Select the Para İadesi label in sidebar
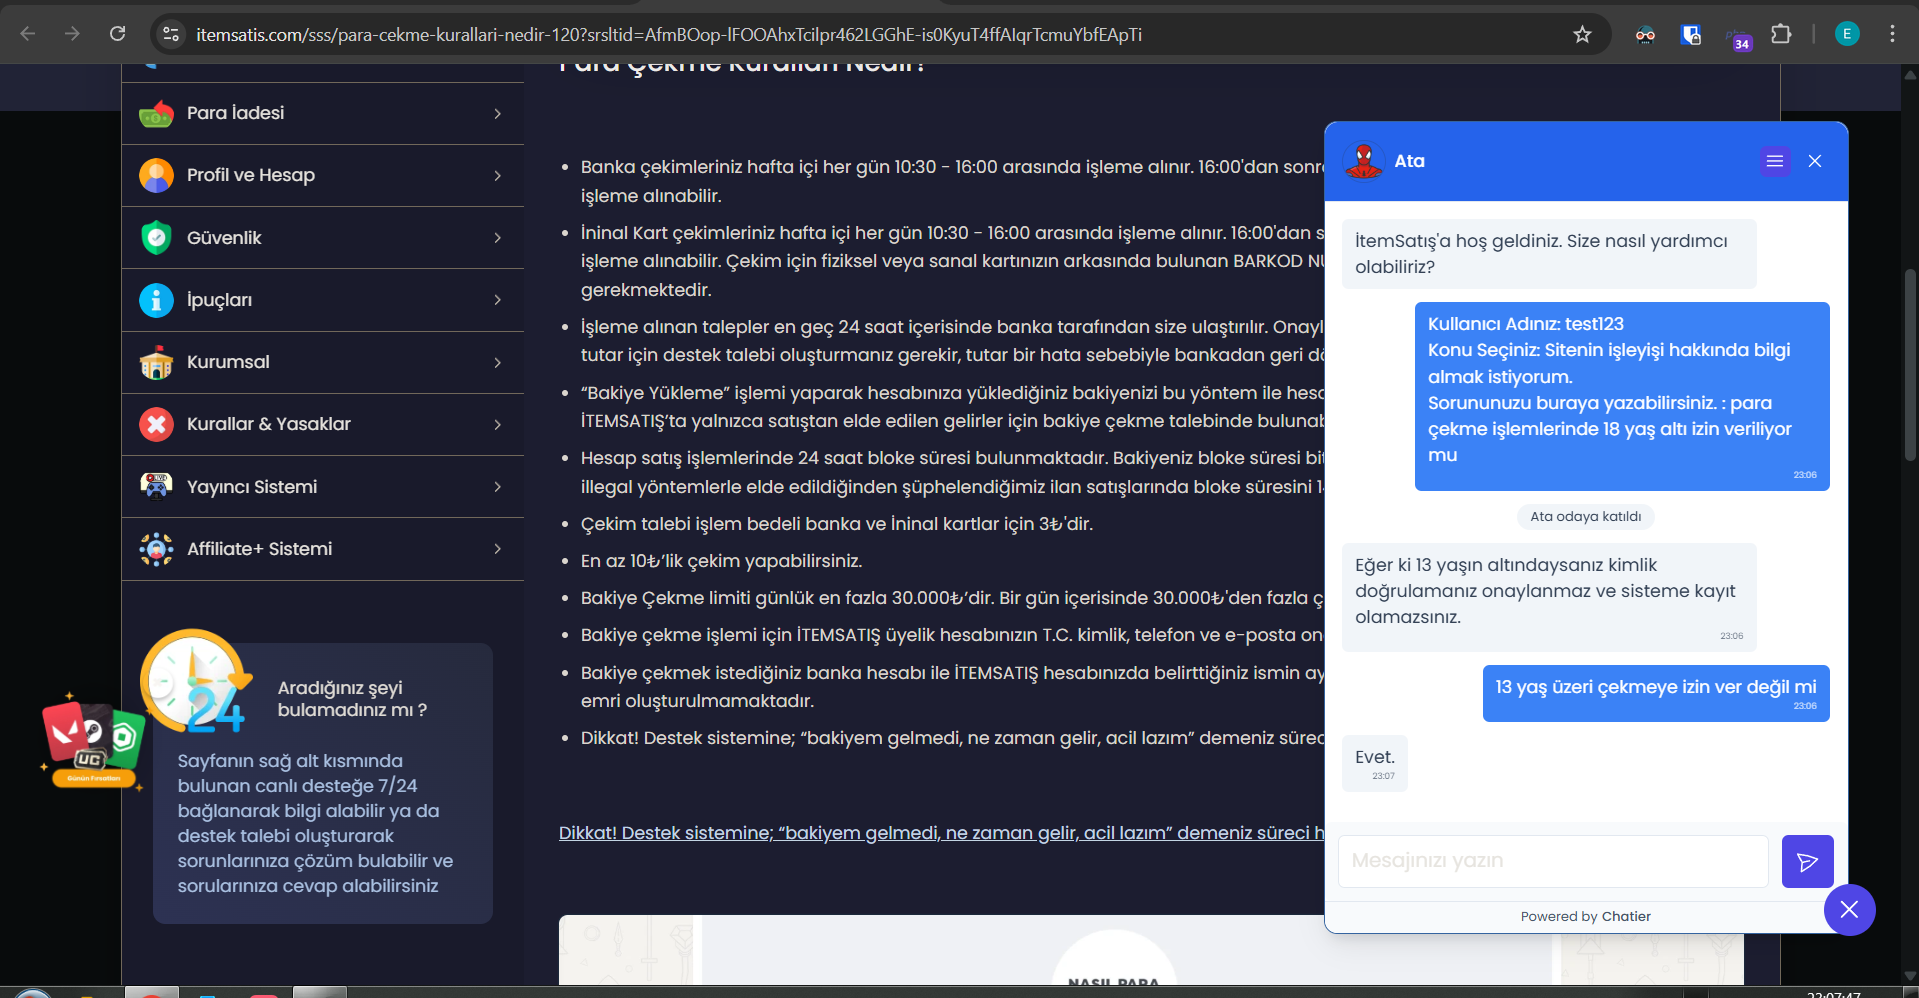This screenshot has height=998, width=1919. pos(236,113)
